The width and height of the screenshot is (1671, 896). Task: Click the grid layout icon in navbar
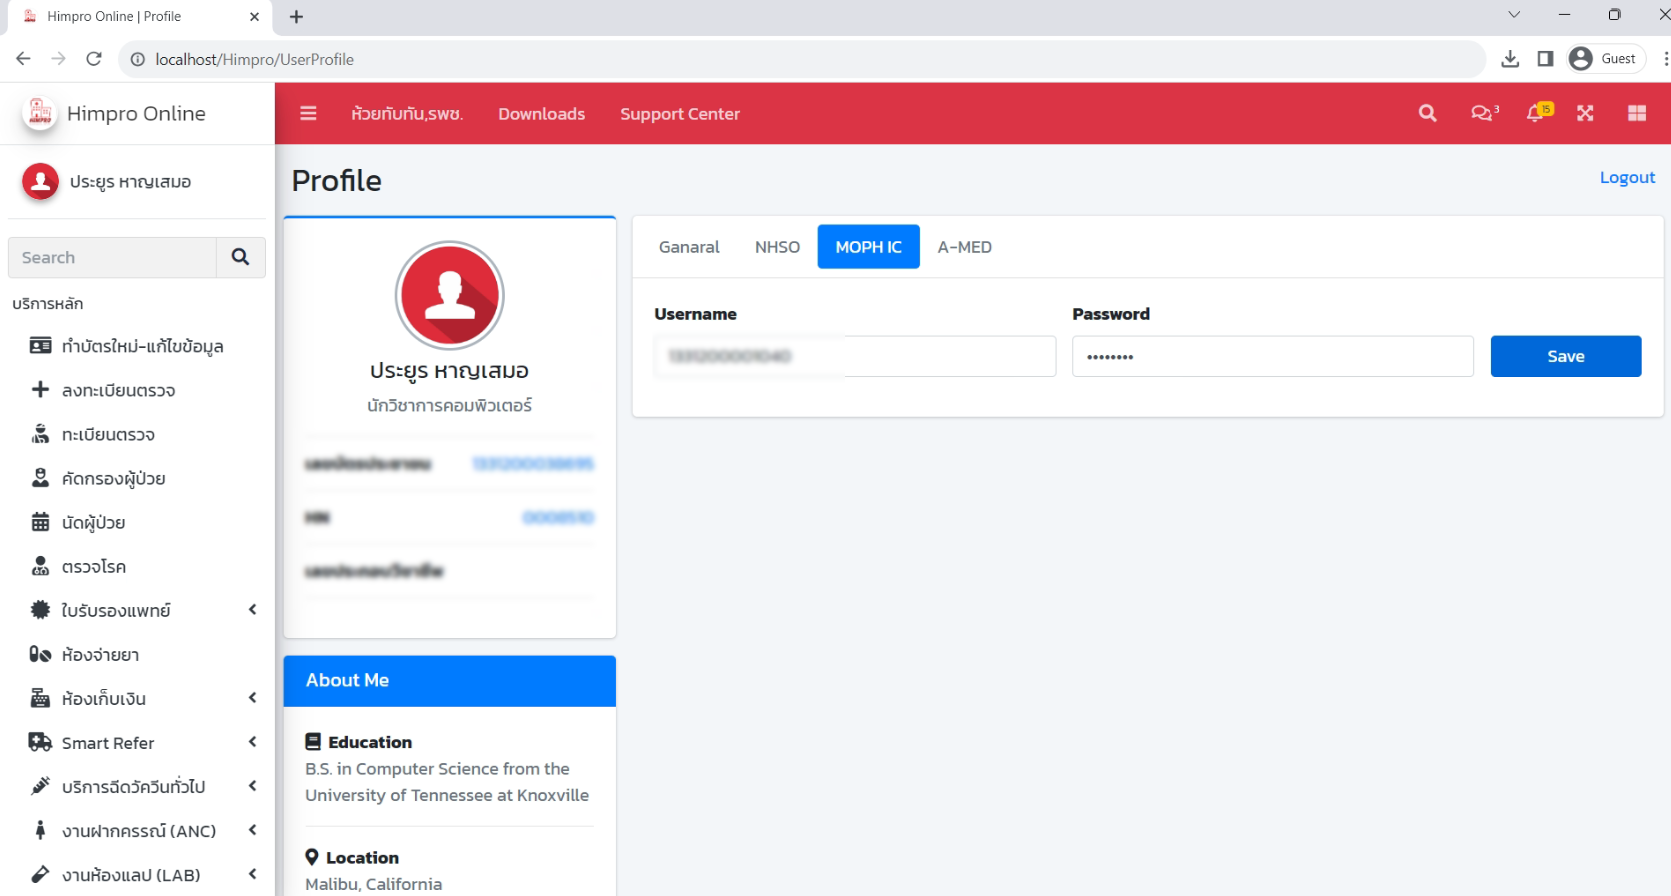1636,114
